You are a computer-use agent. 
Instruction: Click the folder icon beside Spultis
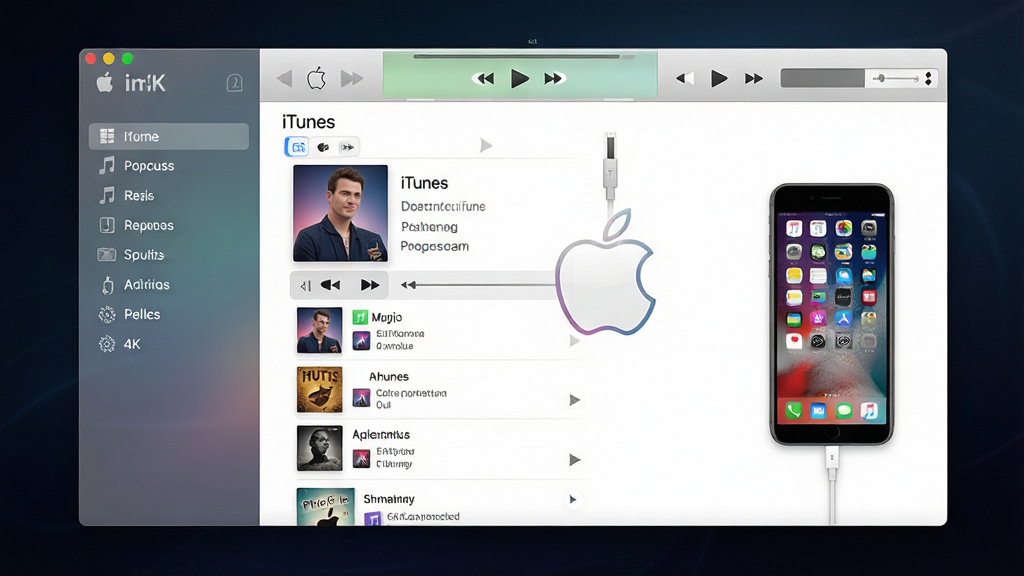point(106,255)
